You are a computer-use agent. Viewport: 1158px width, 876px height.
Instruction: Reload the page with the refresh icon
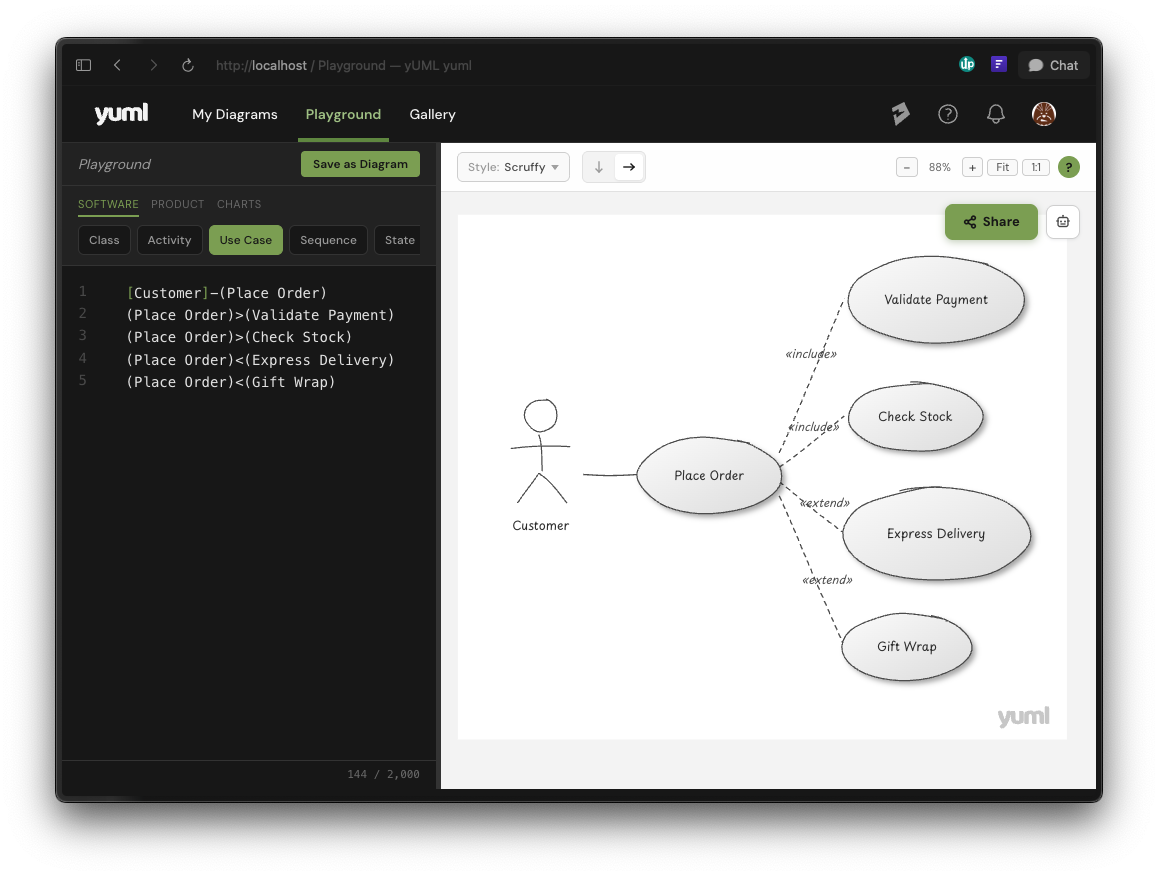pos(188,65)
